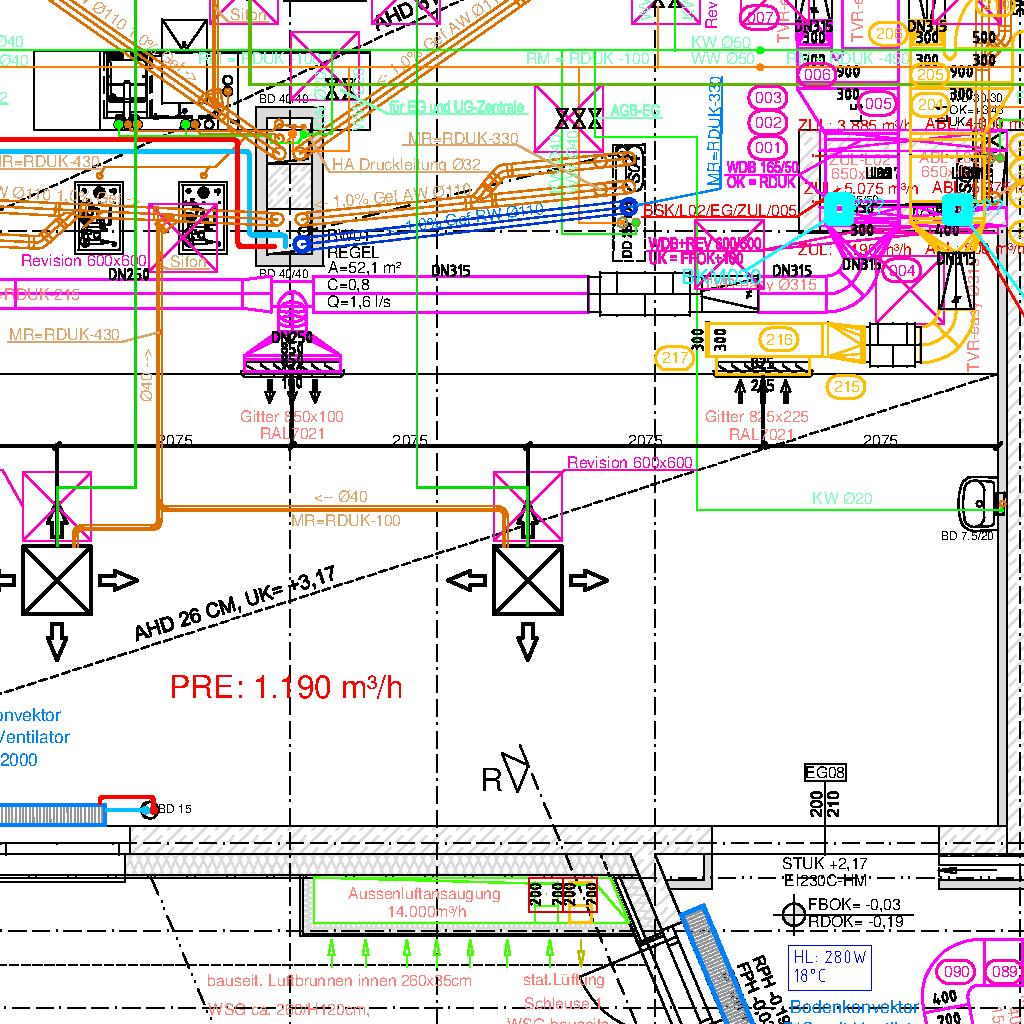Click the "bauseit. Luftbrunnen innen 260x85cm" note
1024x1024 pixels.
340,981
